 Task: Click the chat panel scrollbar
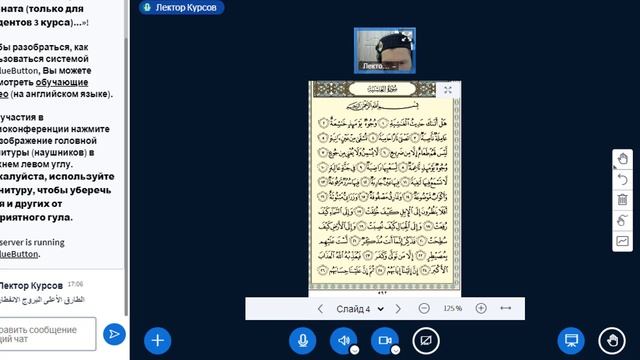pyautogui.click(x=126, y=176)
